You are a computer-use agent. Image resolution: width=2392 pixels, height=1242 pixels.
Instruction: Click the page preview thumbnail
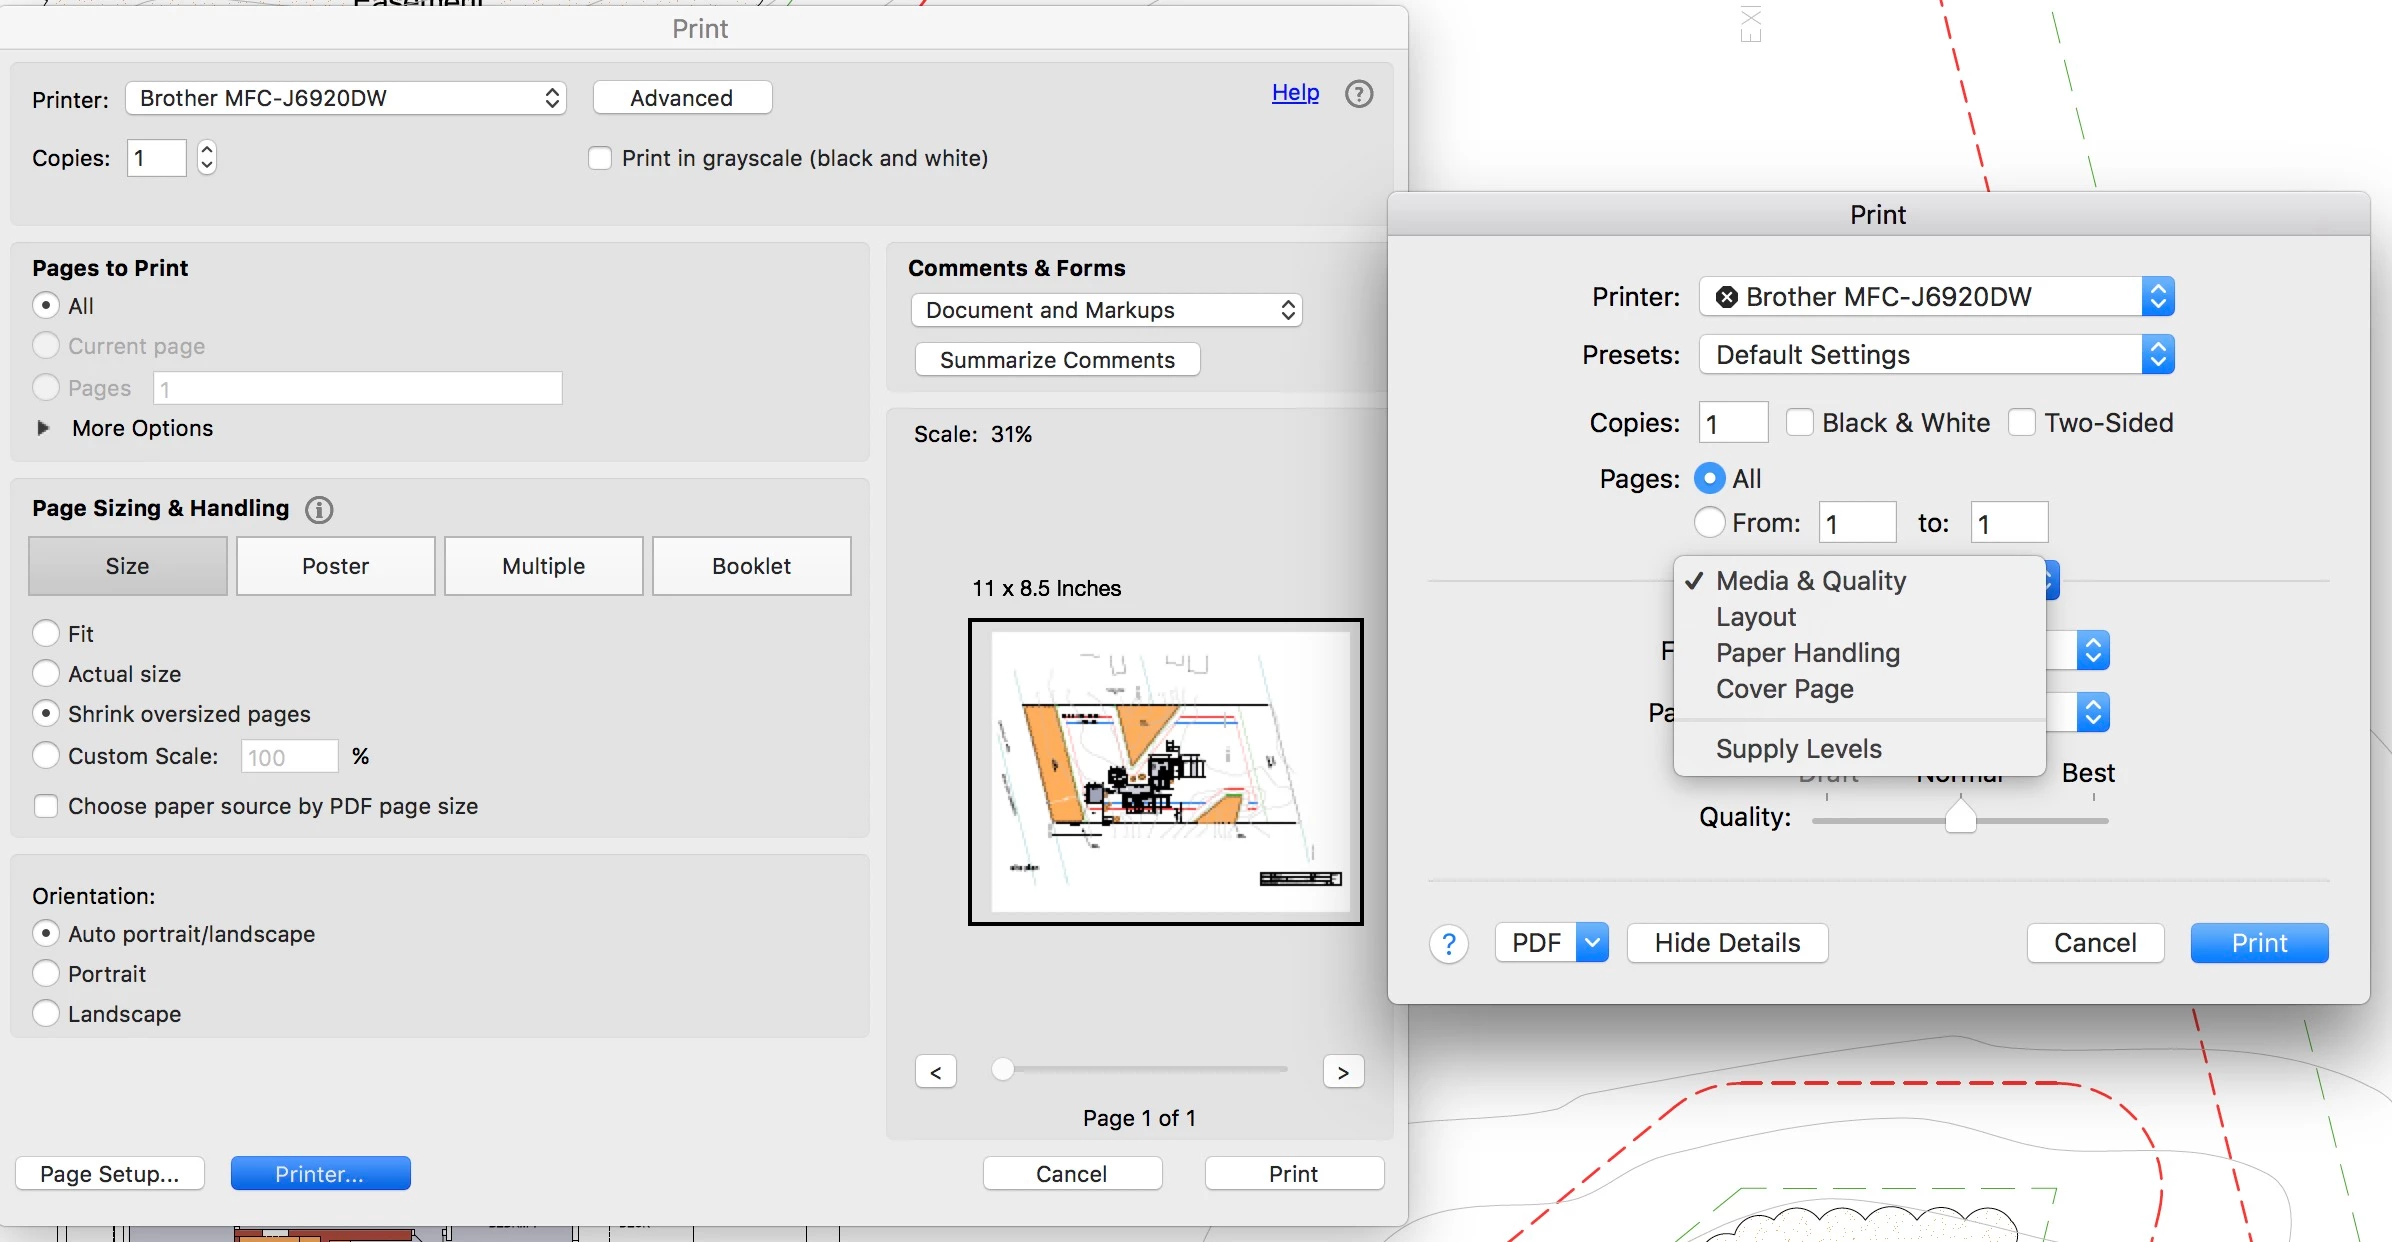pos(1165,772)
